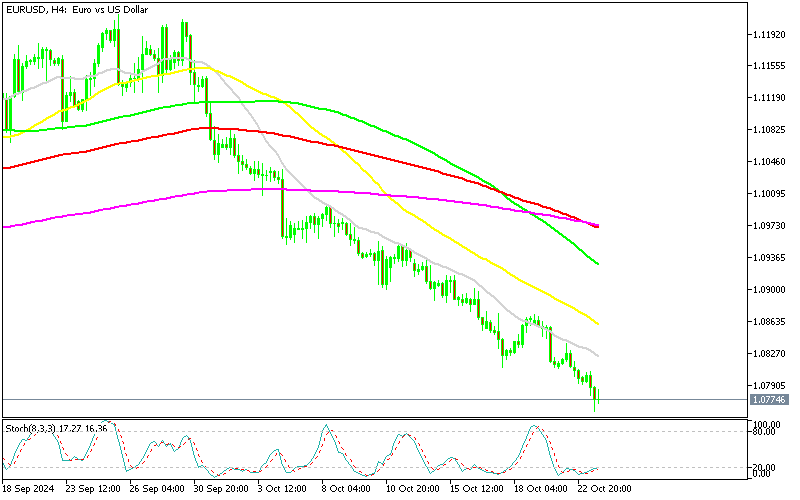Click the 1.08270 price axis label
Viewport: 800px width, 500px height.
tap(768, 354)
